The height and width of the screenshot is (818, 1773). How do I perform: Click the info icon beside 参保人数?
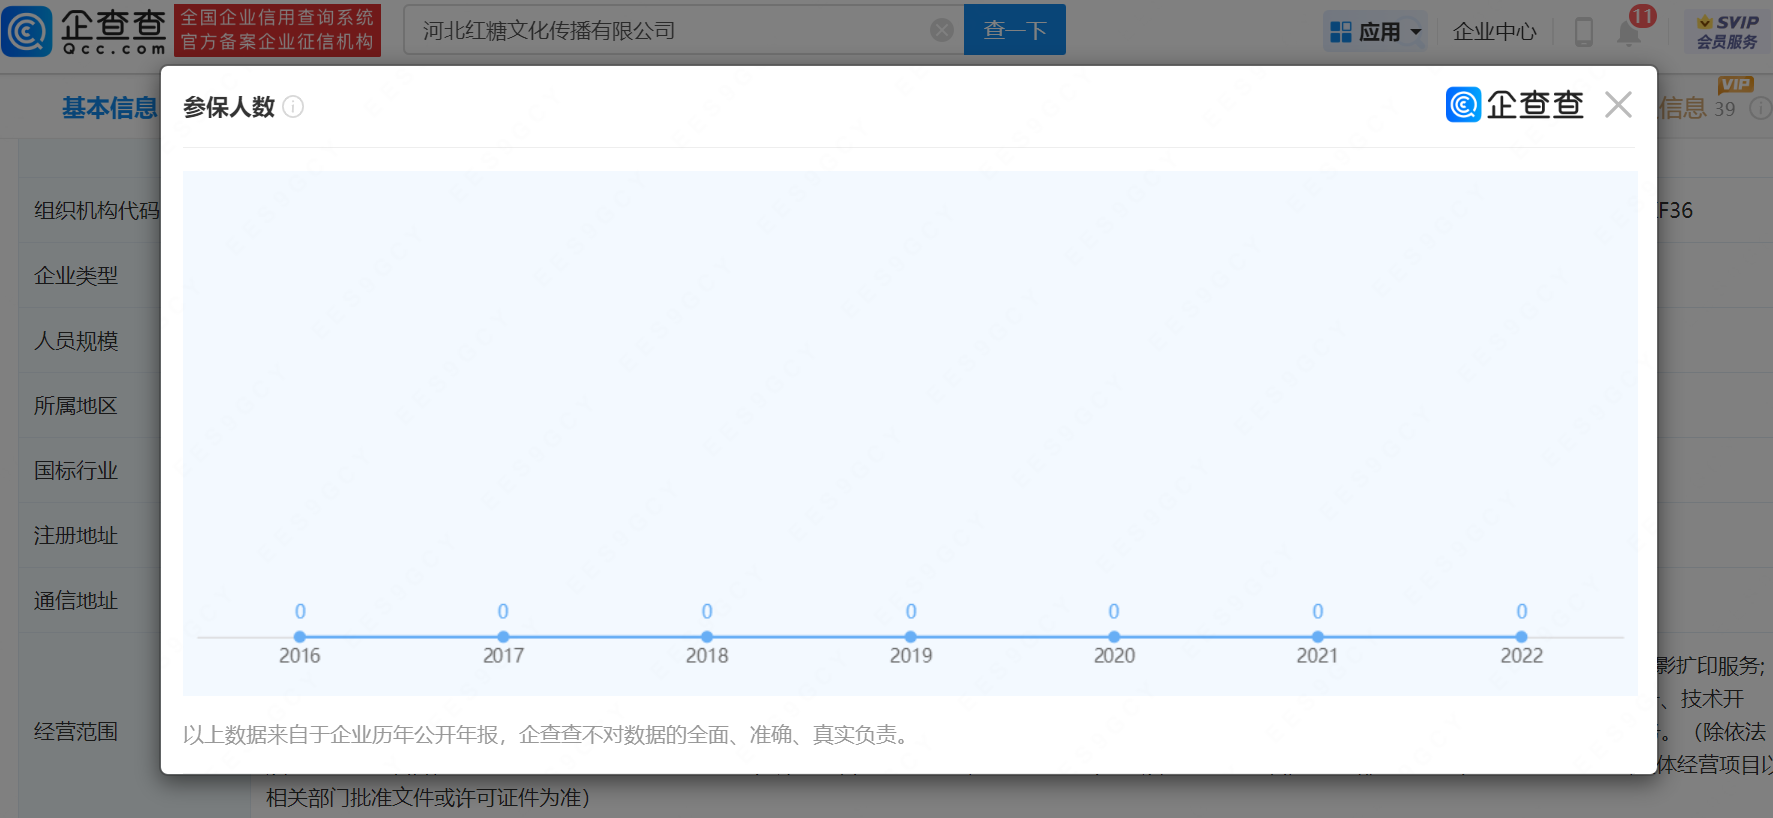293,107
